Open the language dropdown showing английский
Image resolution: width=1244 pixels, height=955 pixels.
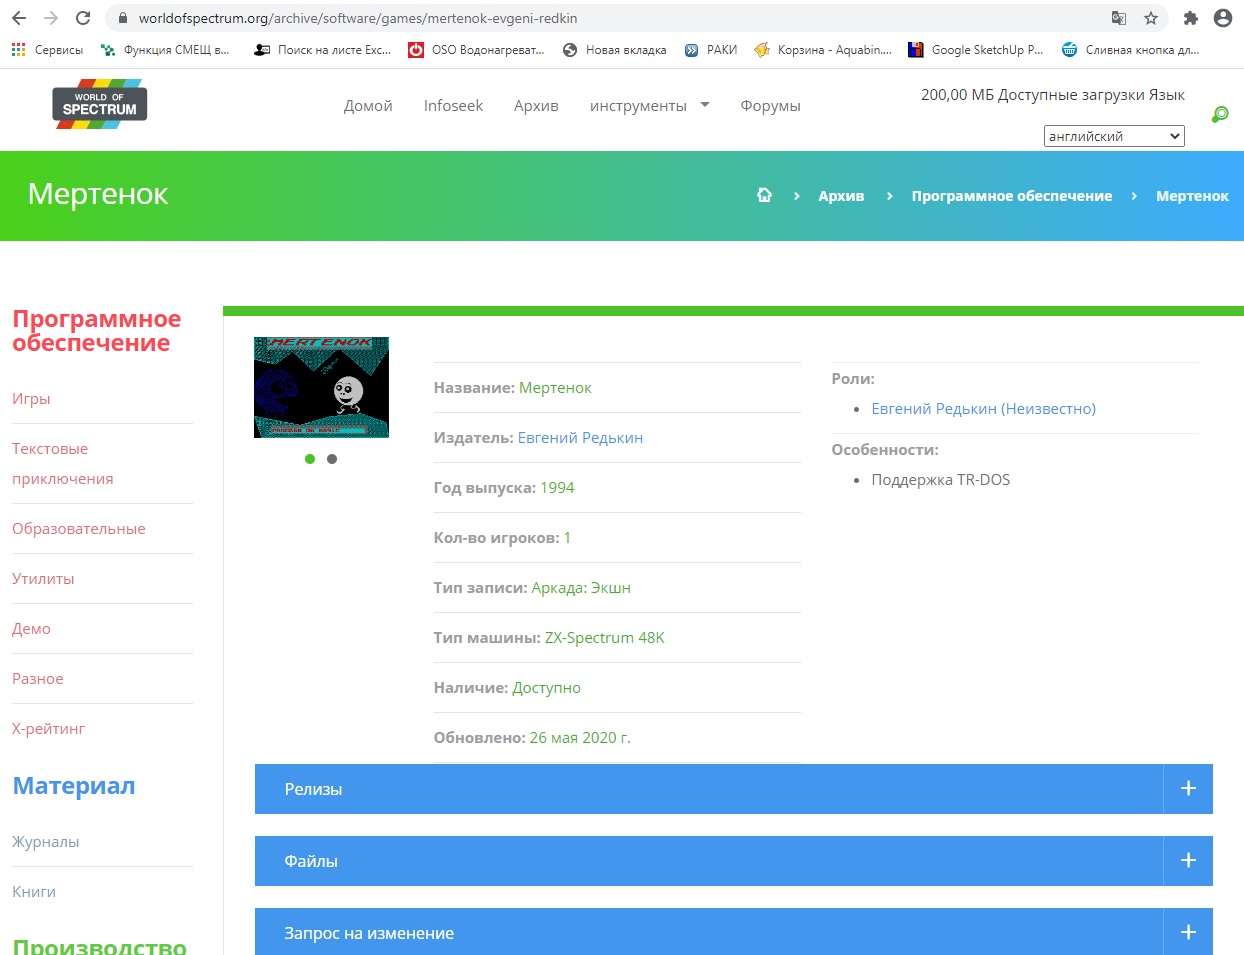tap(1114, 136)
